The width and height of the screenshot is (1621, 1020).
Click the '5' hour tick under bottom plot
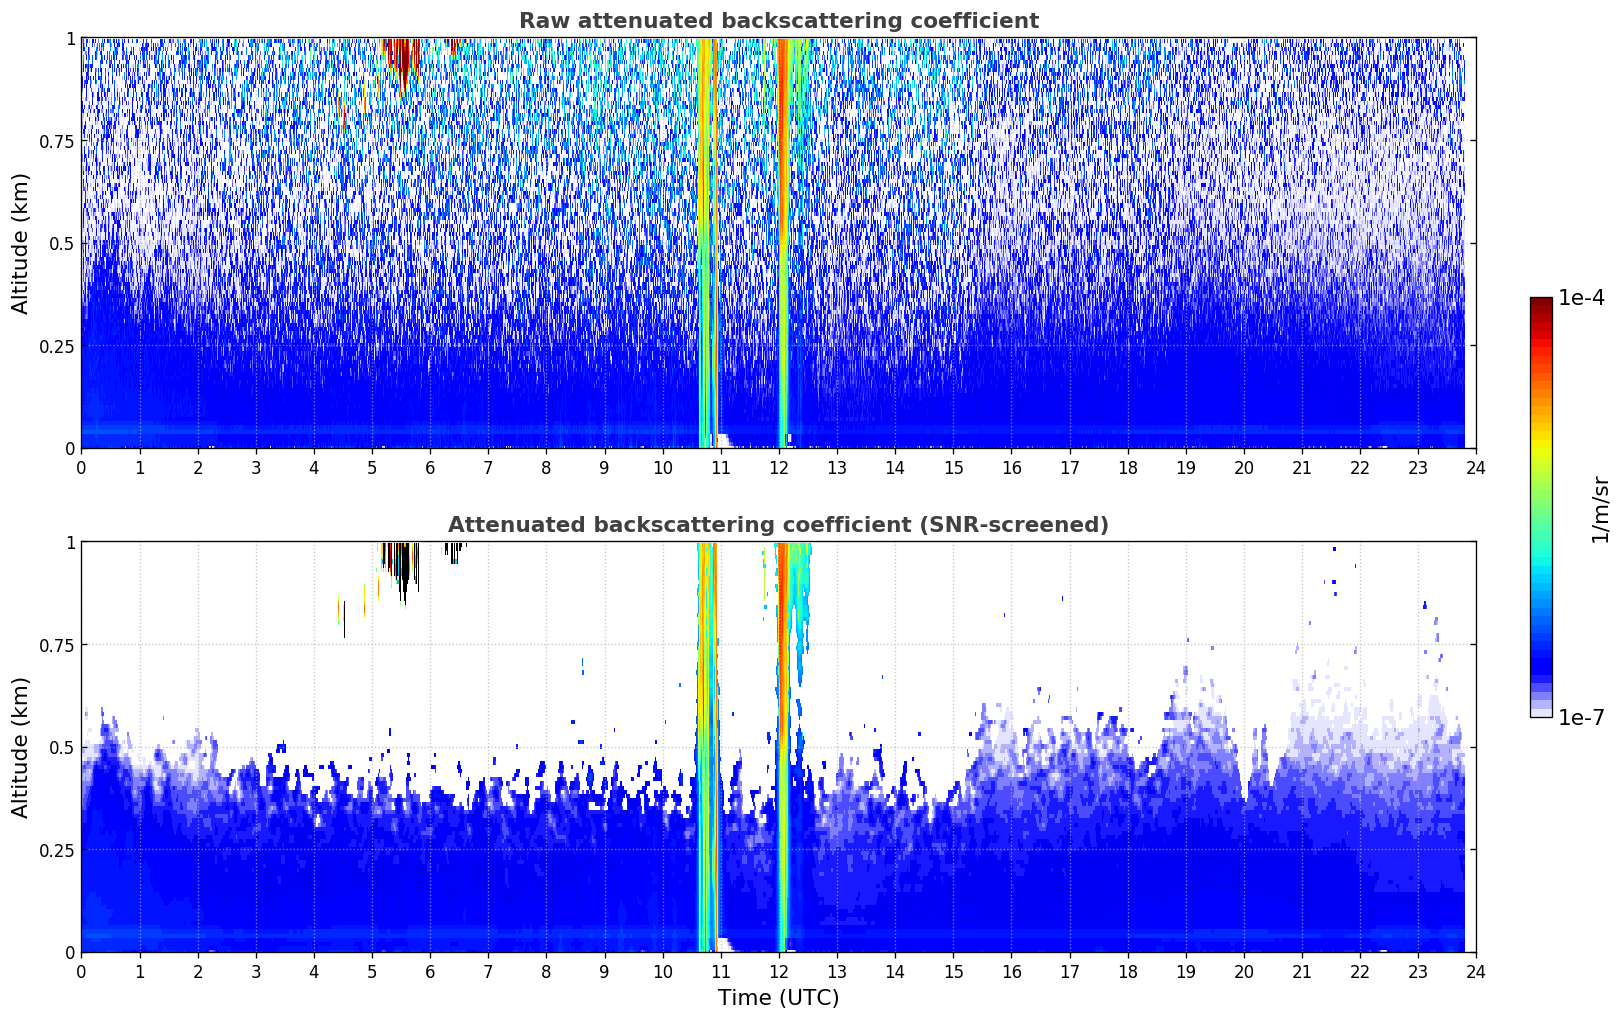(372, 971)
